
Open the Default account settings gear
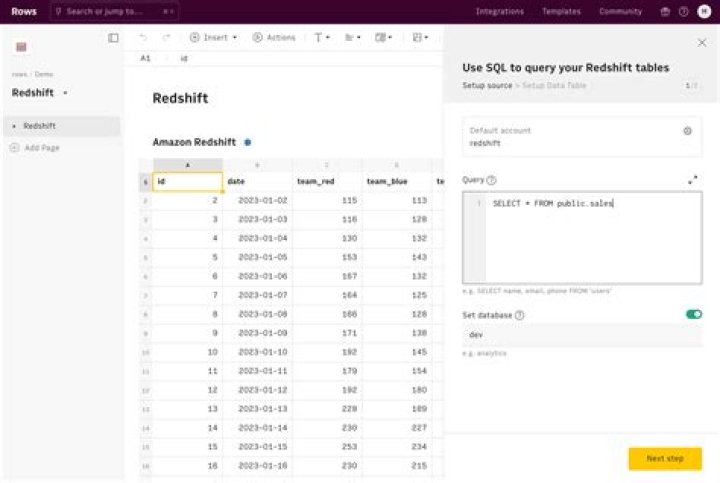click(x=687, y=131)
